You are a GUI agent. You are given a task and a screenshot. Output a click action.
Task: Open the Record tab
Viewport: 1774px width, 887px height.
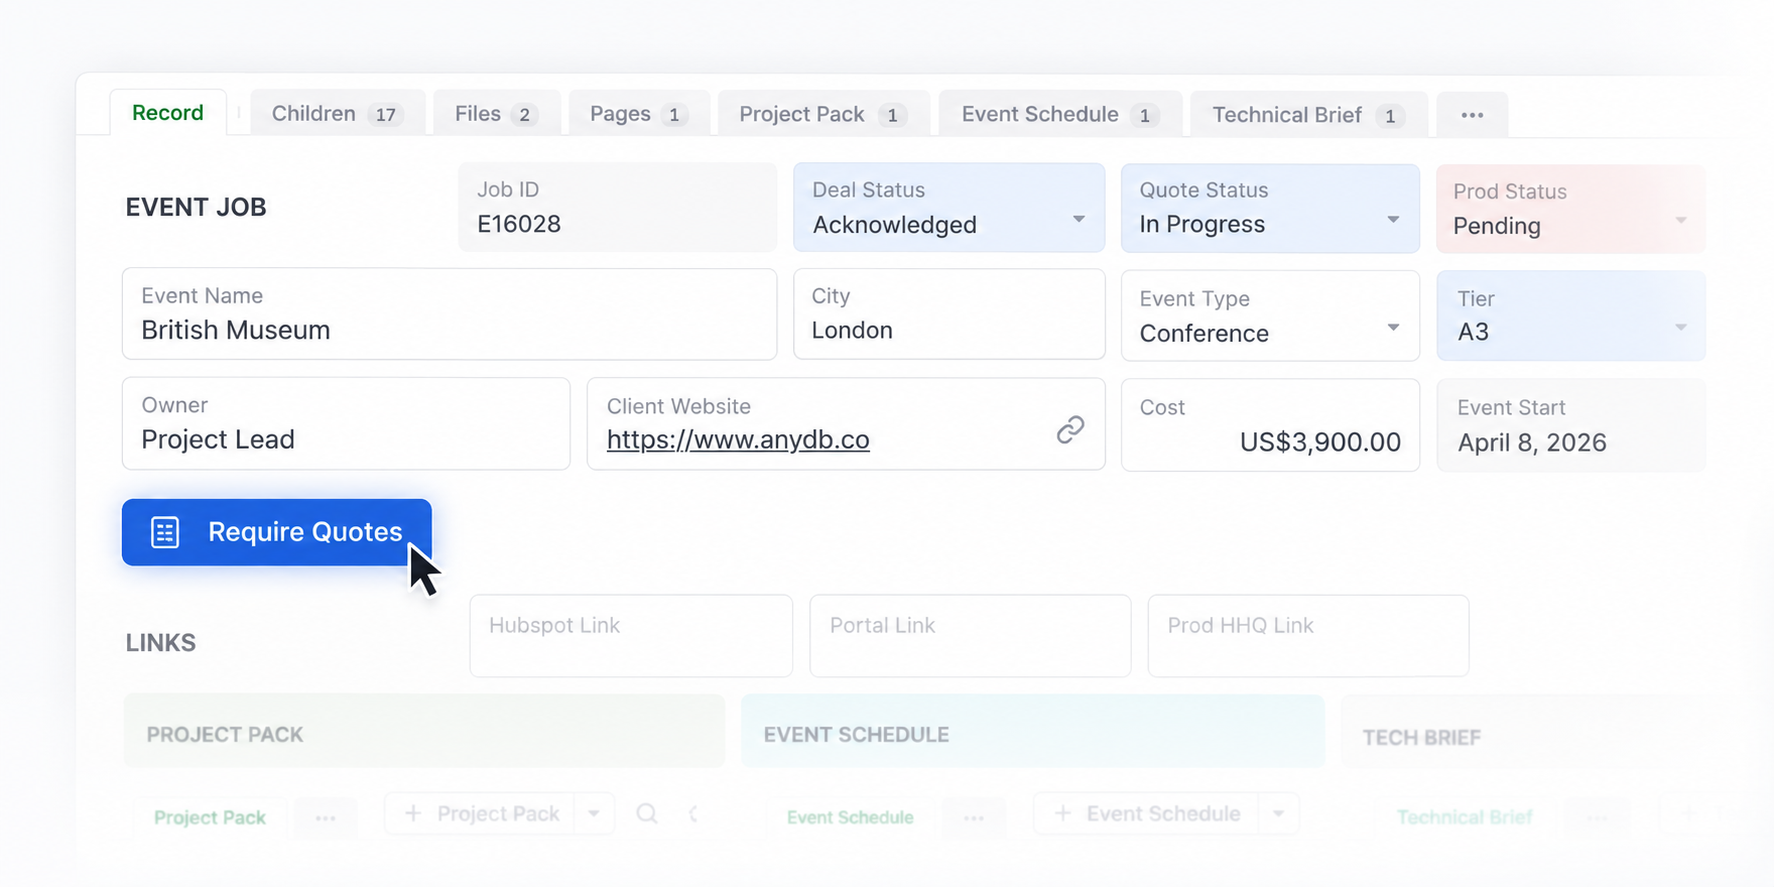pyautogui.click(x=168, y=113)
